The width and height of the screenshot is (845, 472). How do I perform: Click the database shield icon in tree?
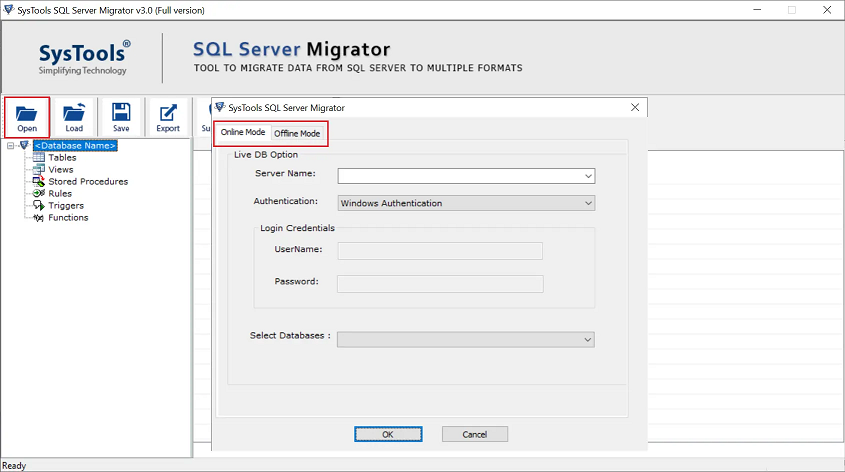pyautogui.click(x=24, y=145)
